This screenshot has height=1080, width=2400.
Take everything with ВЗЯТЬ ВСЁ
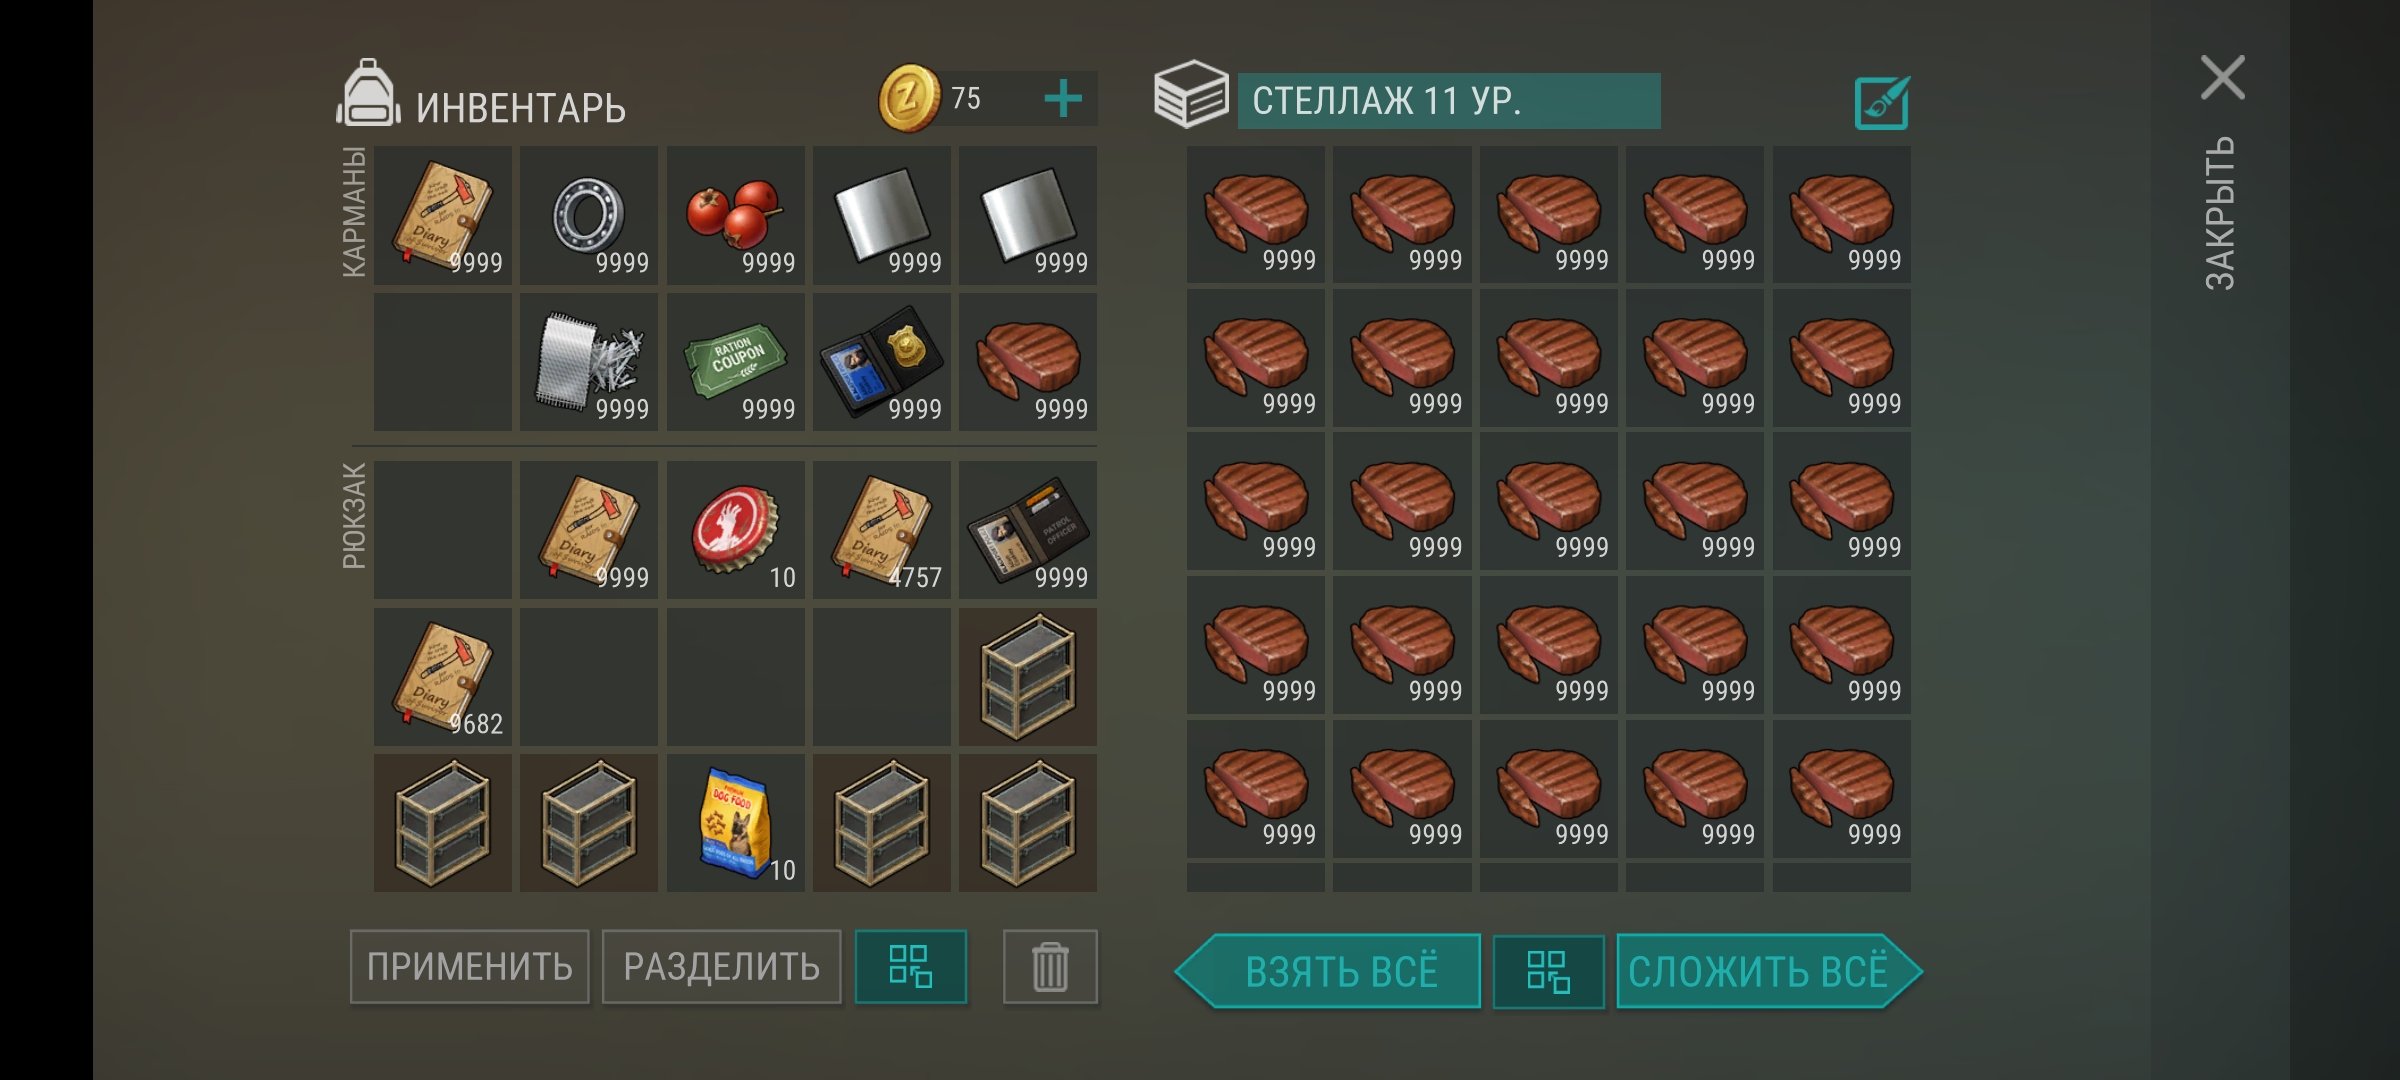coord(1328,971)
